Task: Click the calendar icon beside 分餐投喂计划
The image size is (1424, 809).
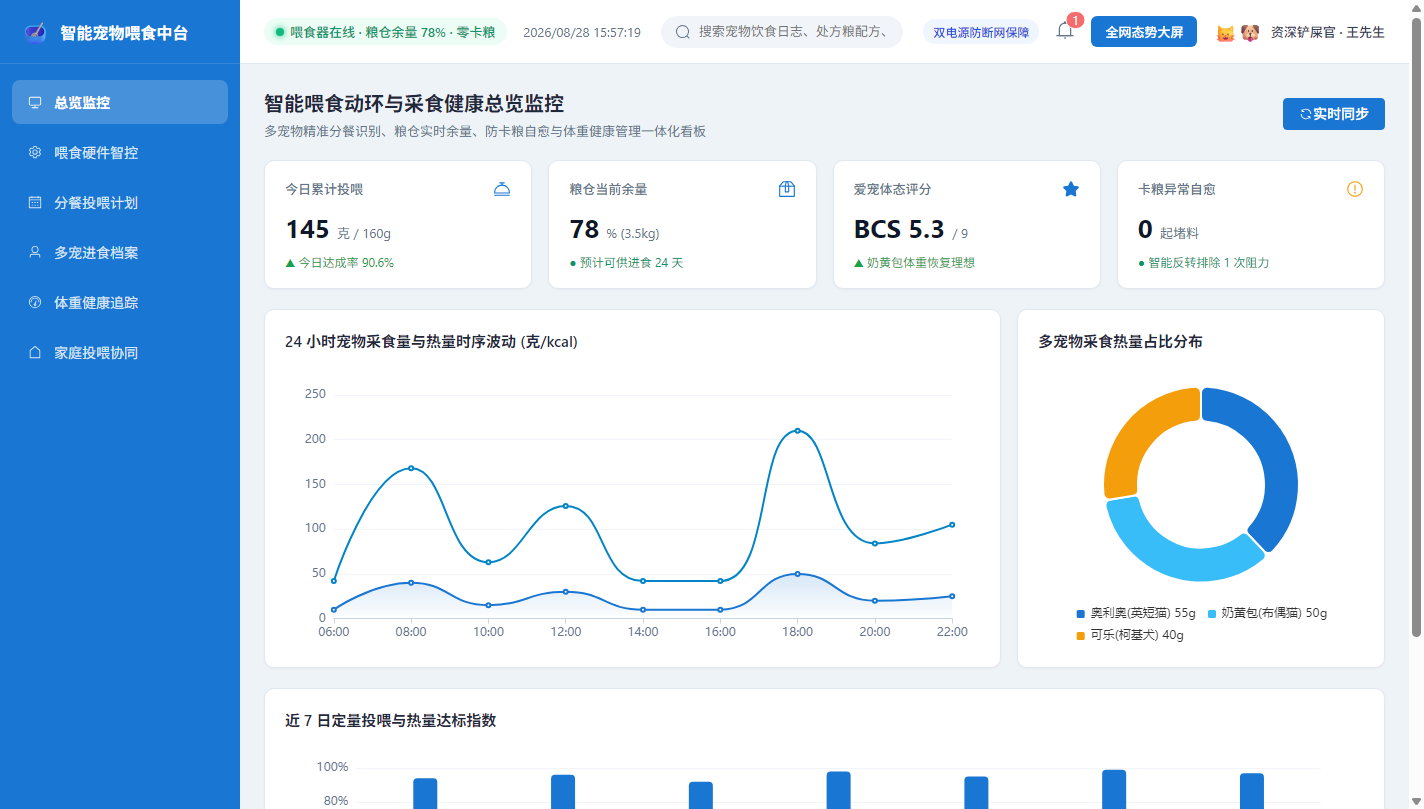Action: coord(35,202)
